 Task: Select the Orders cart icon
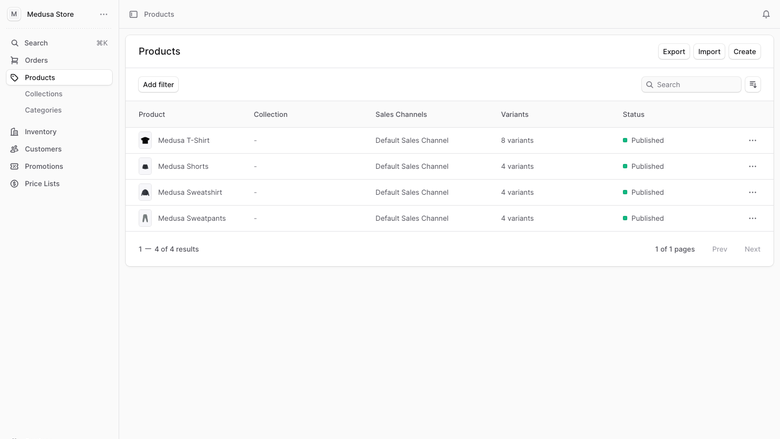pyautogui.click(x=14, y=60)
